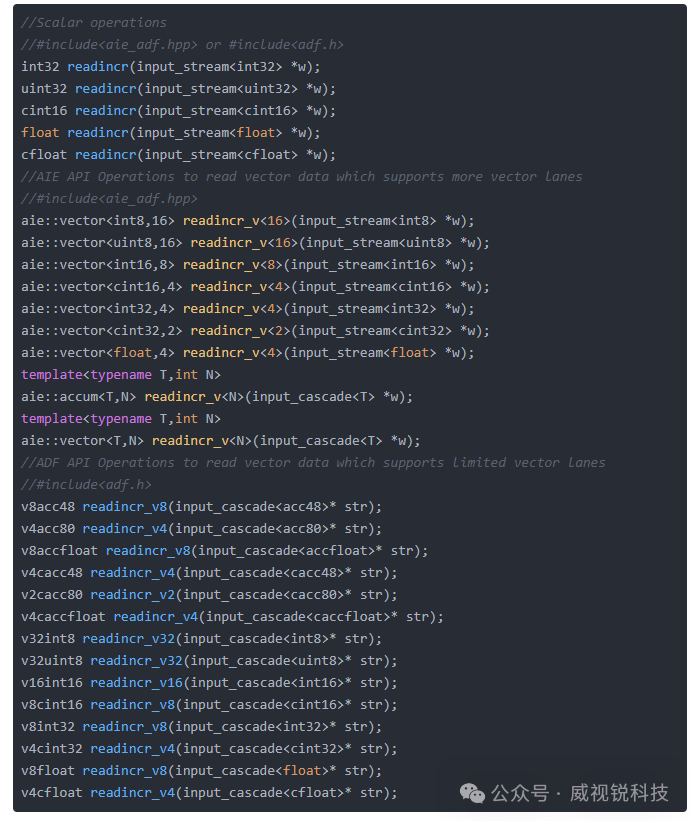The width and height of the screenshot is (691, 821).
Task: Click readincr_v32 in the v32int8 line
Action: pos(129,638)
